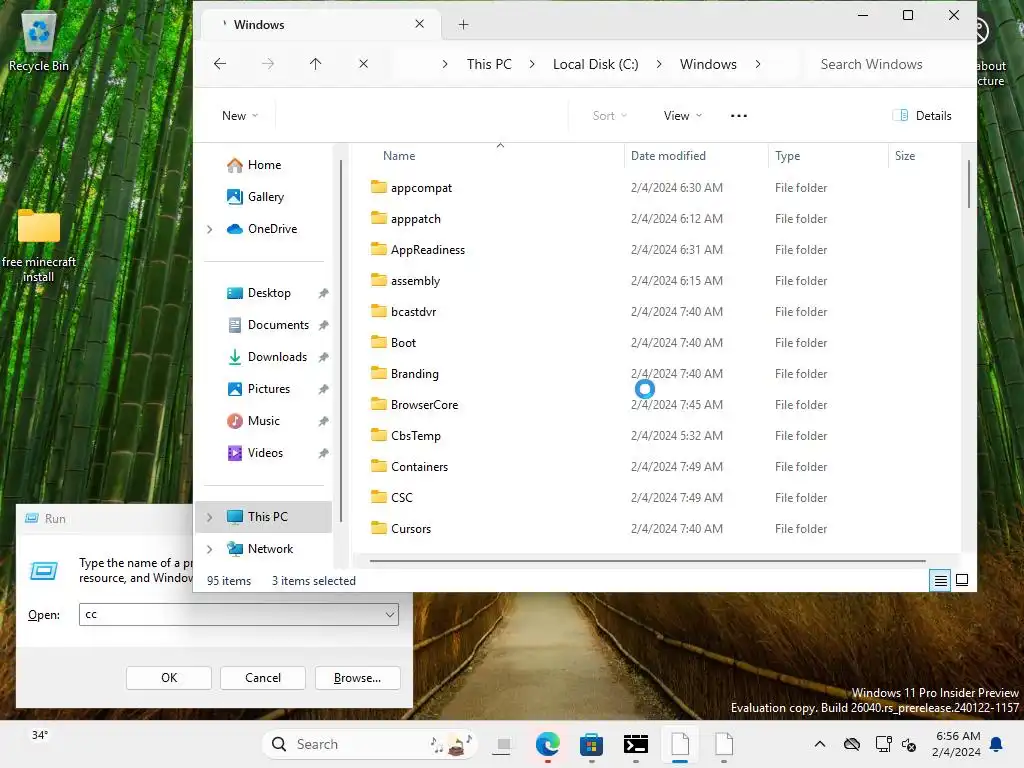Select the Branding folder icon

379,373
